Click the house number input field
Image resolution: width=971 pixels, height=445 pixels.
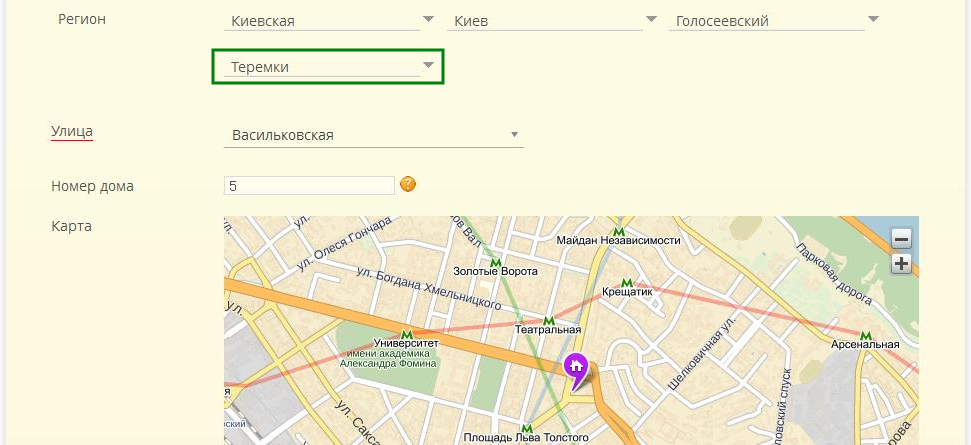tap(310, 186)
